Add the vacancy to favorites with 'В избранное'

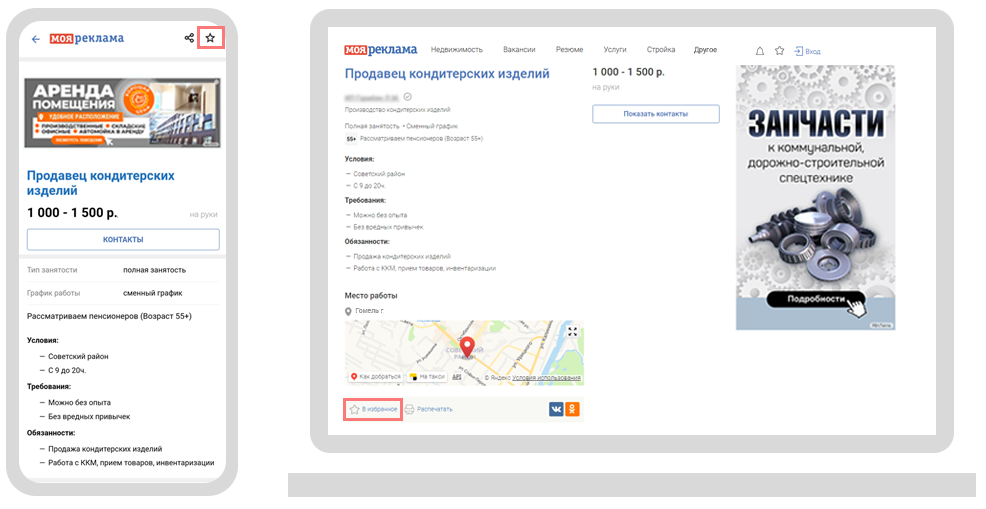373,409
